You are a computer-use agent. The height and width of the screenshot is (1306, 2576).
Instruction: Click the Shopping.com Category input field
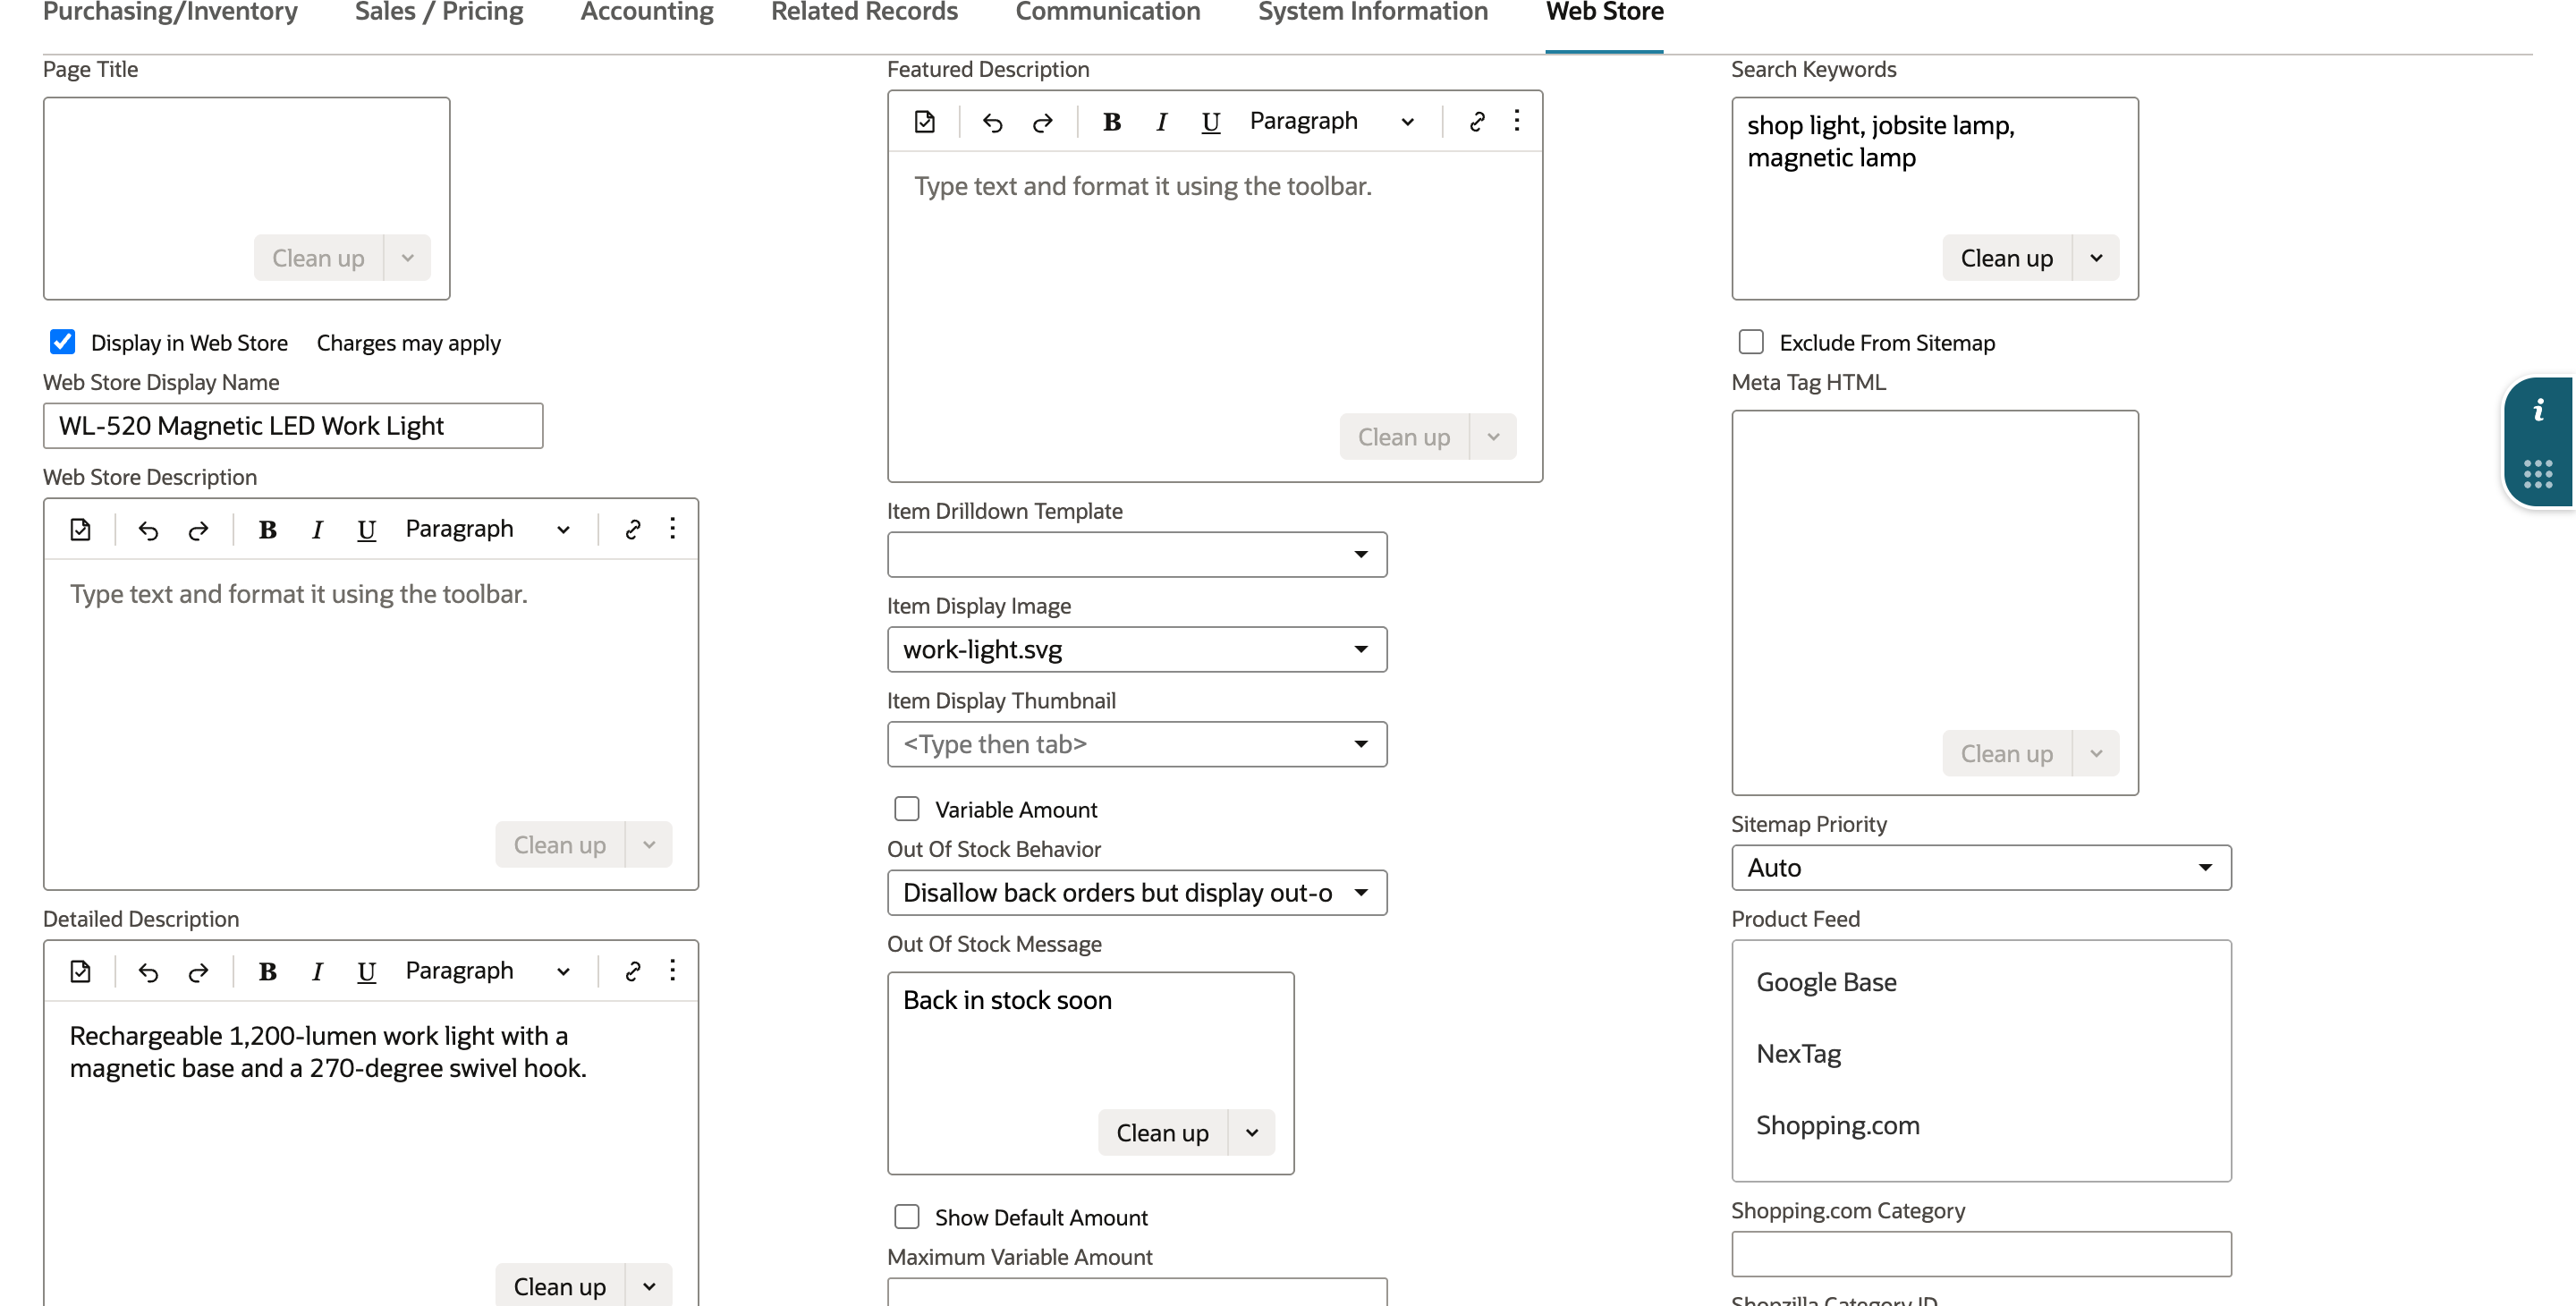(1981, 1254)
